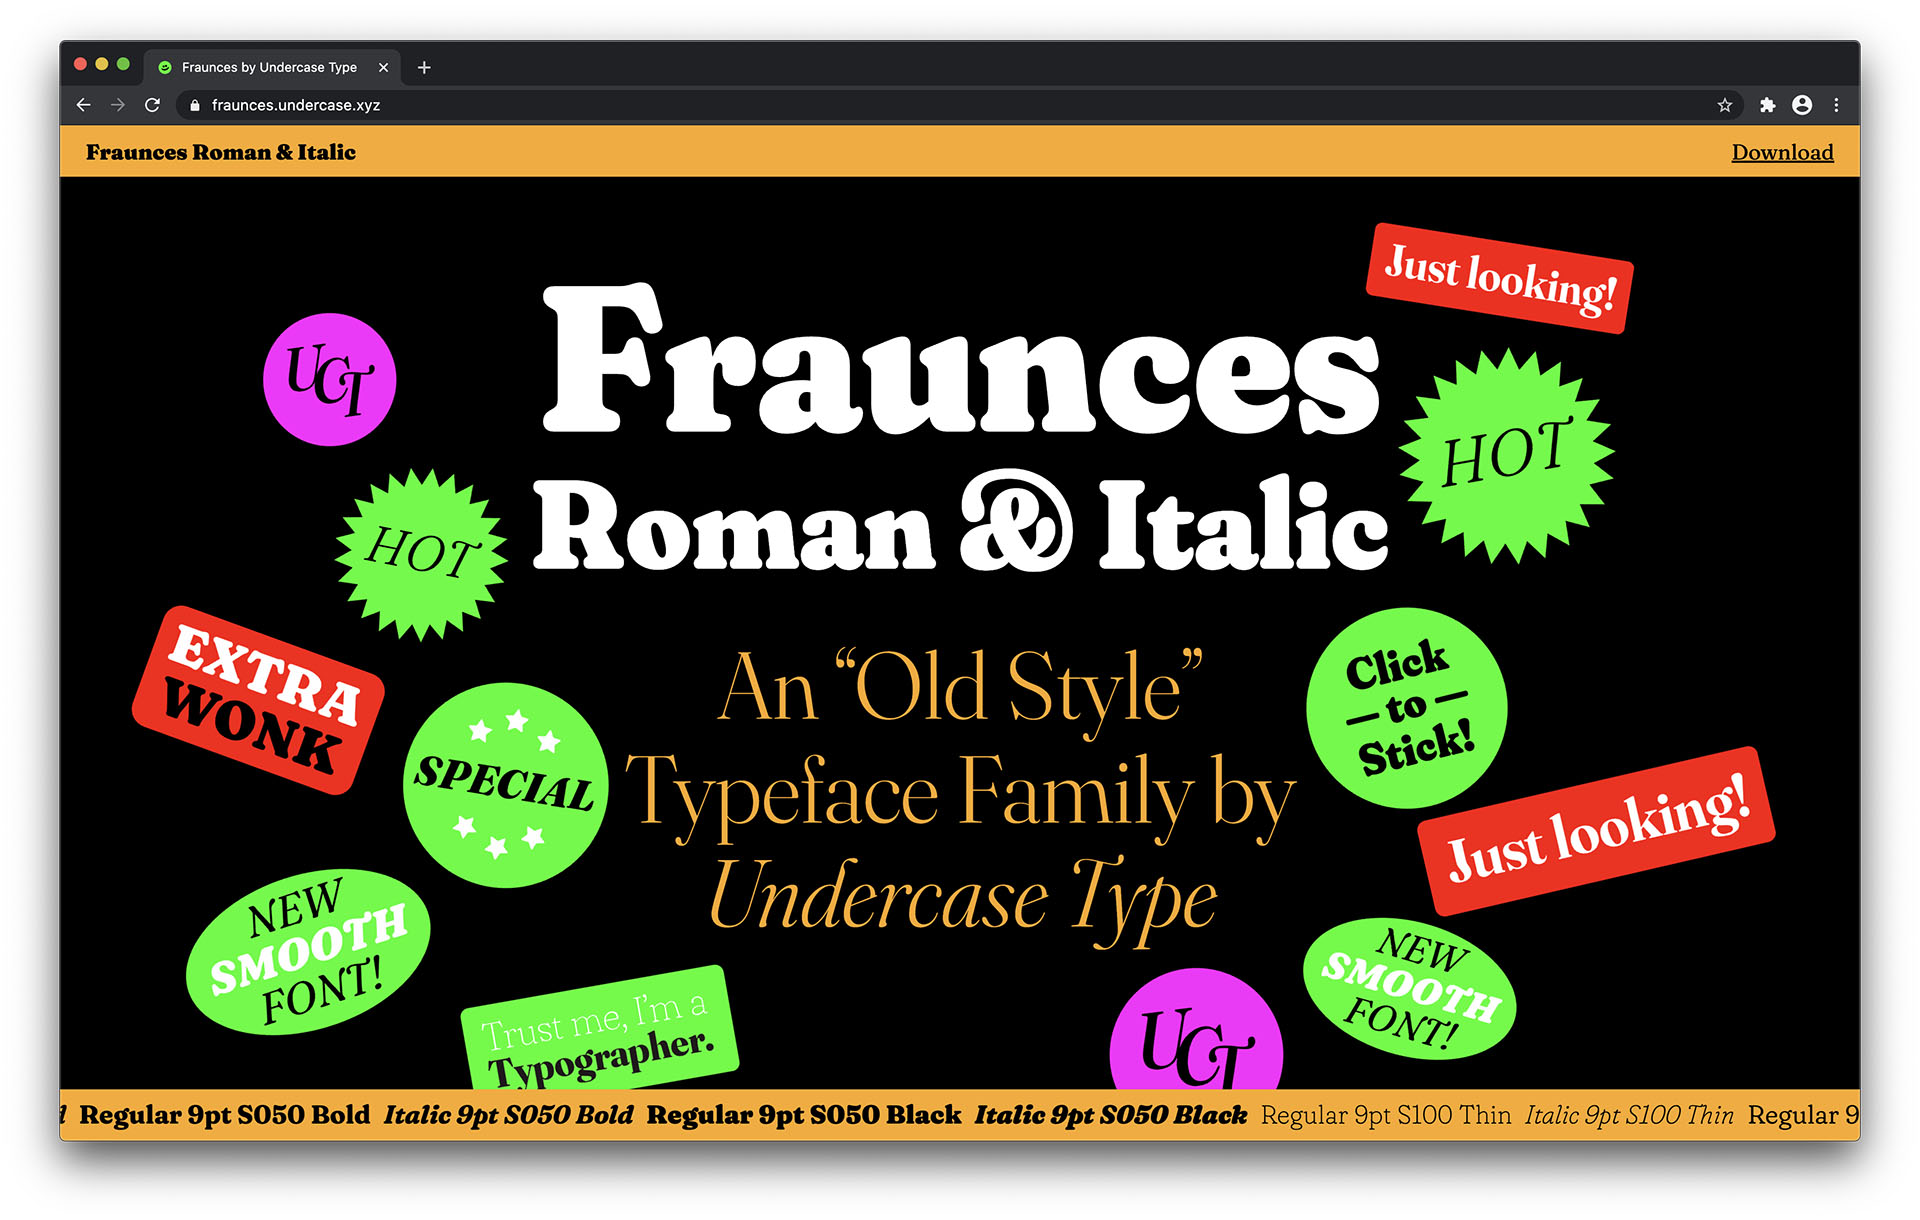Viewport: 1920px width, 1220px height.
Task: Reload the page with refresh icon
Action: pos(153,105)
